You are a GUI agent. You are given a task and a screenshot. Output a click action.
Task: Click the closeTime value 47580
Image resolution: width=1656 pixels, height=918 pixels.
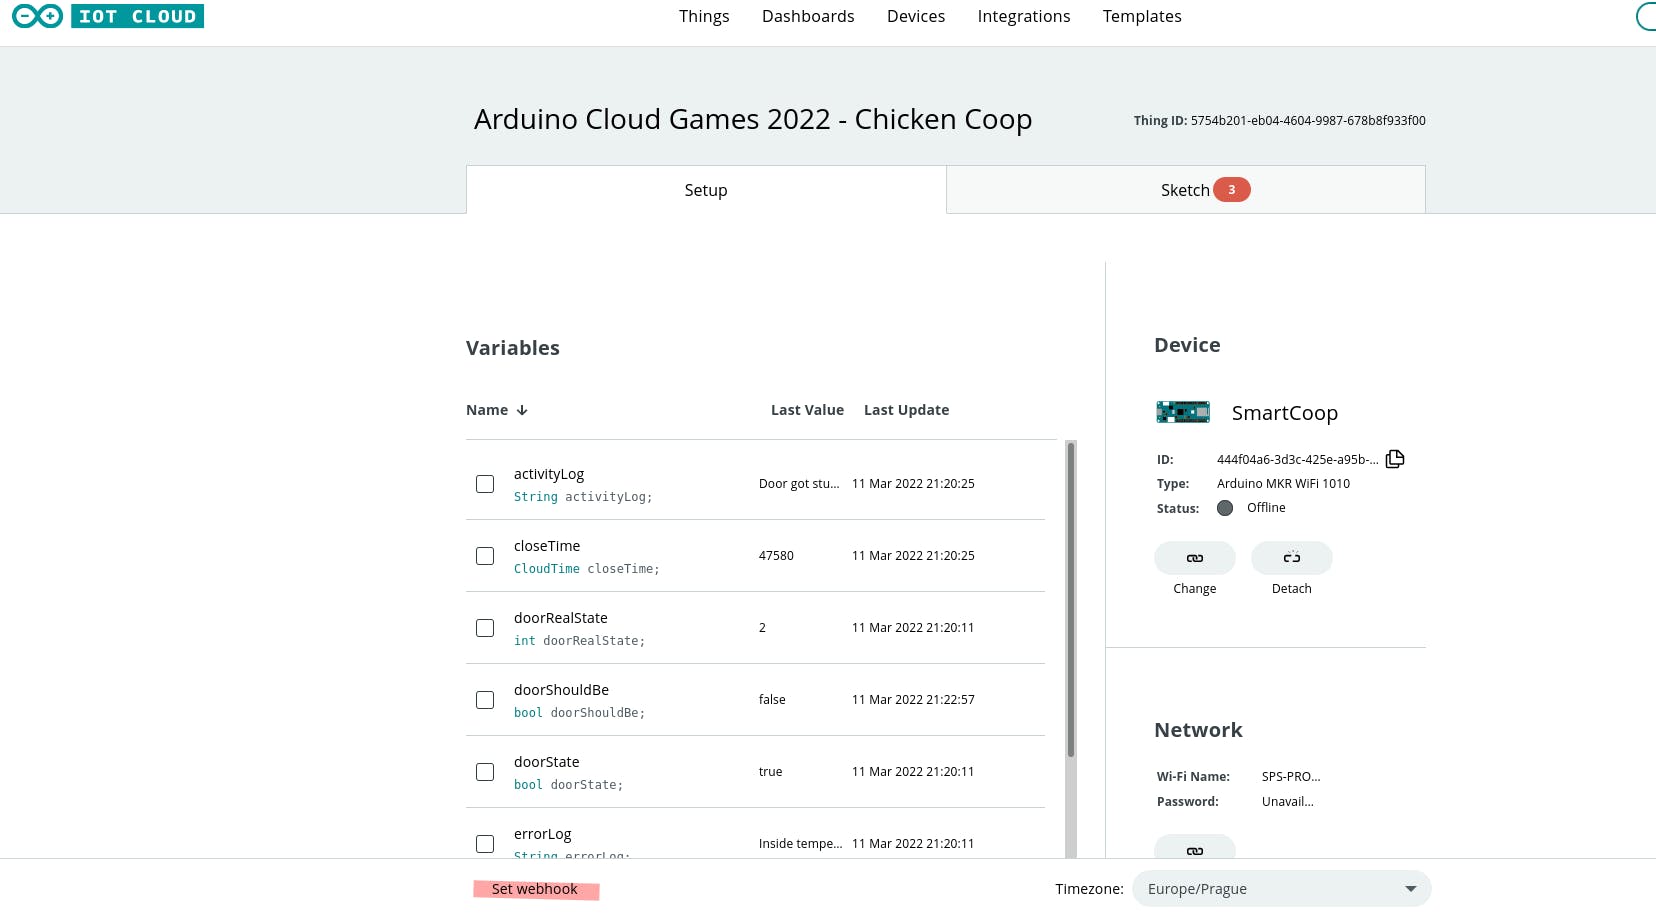[776, 556]
